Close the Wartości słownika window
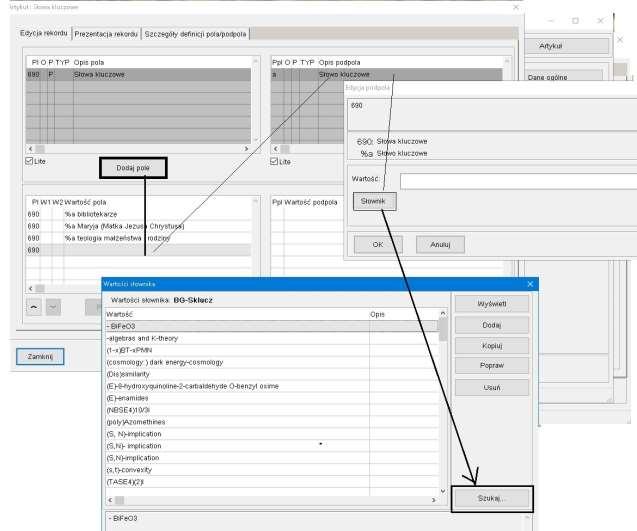The image size is (637, 531). pos(530,284)
